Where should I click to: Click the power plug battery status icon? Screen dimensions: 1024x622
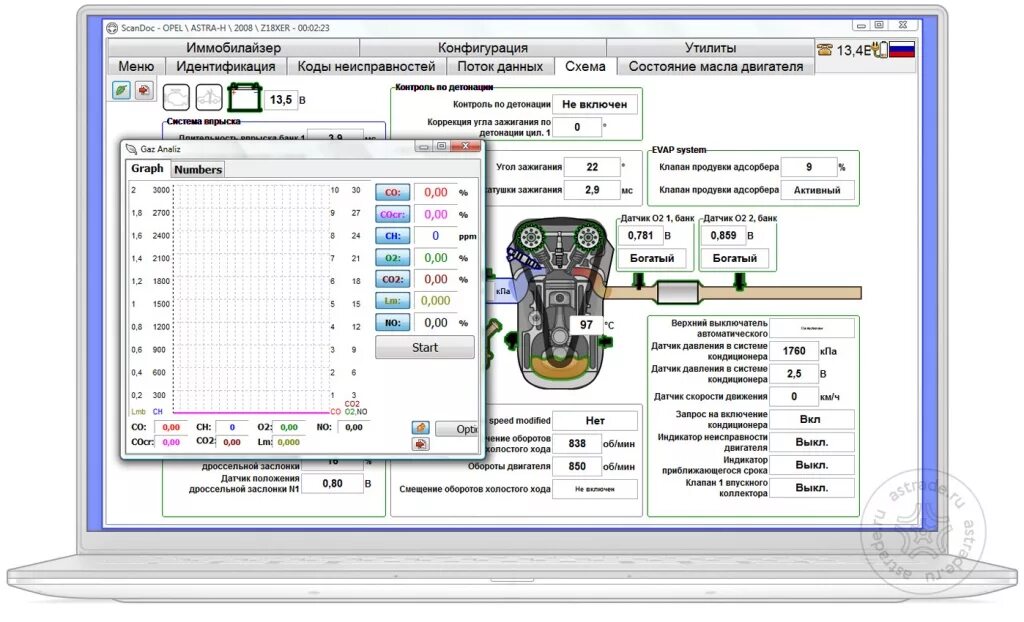(x=880, y=50)
